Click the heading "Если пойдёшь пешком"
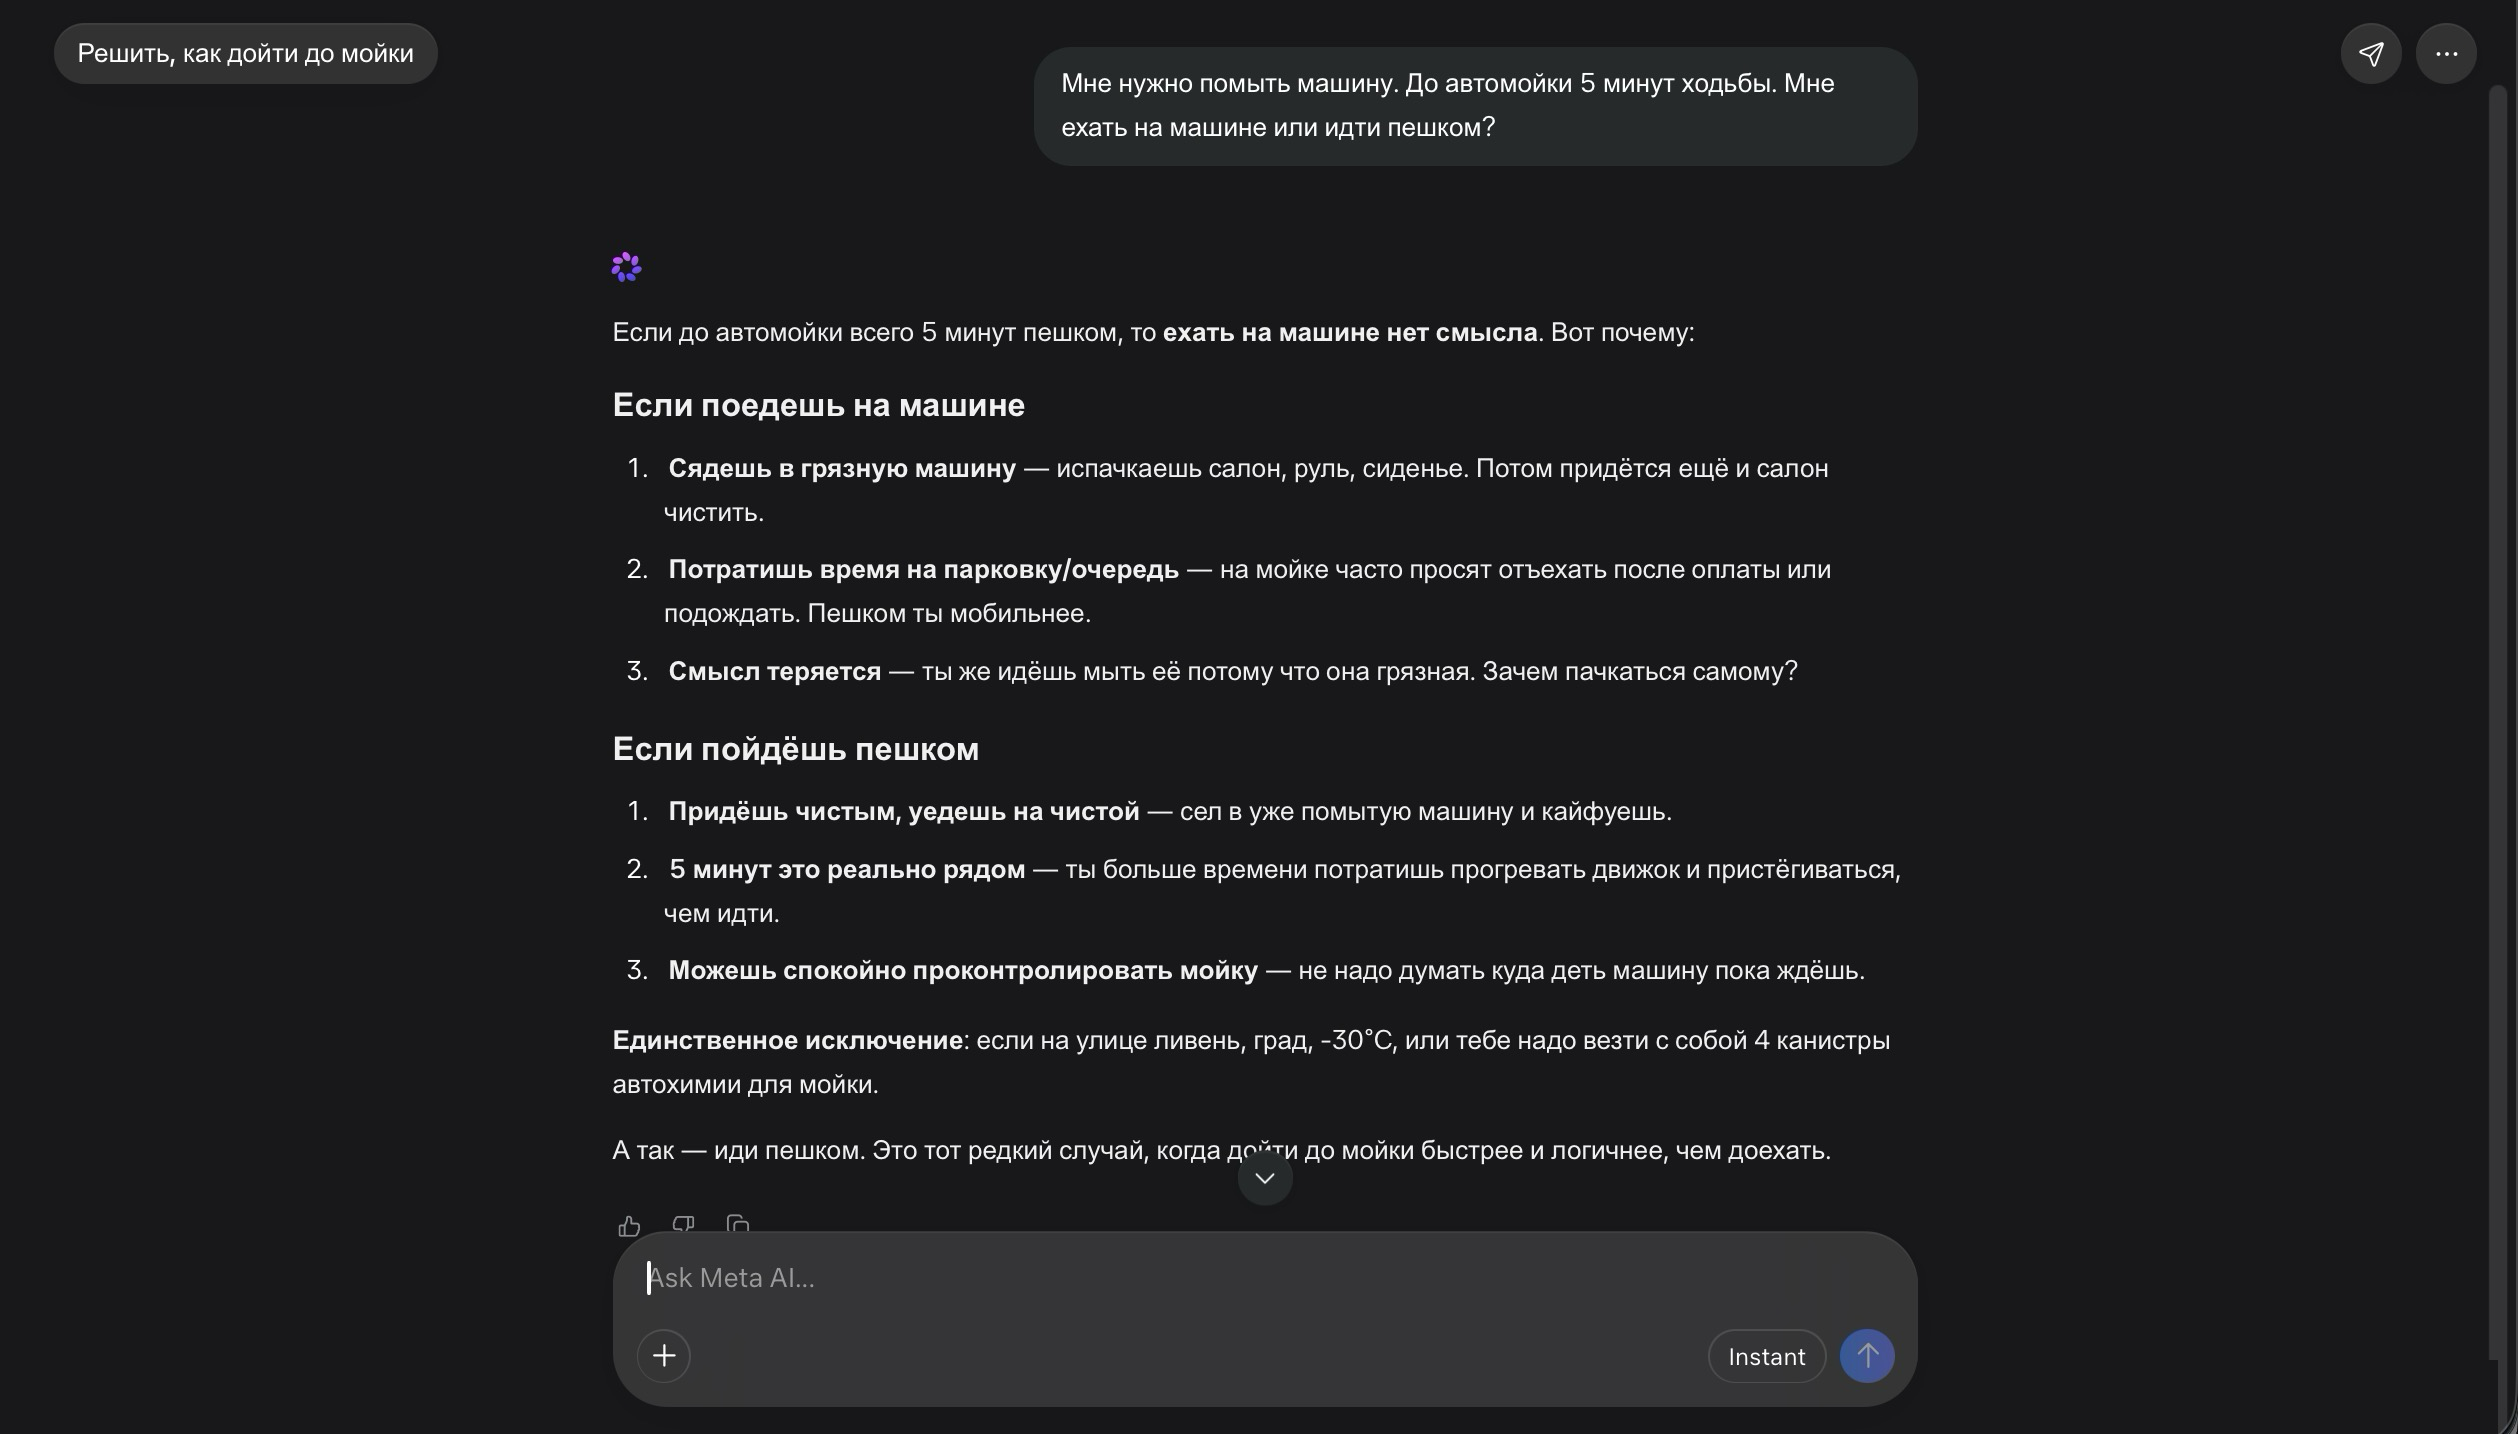The width and height of the screenshot is (2518, 1434). click(796, 749)
